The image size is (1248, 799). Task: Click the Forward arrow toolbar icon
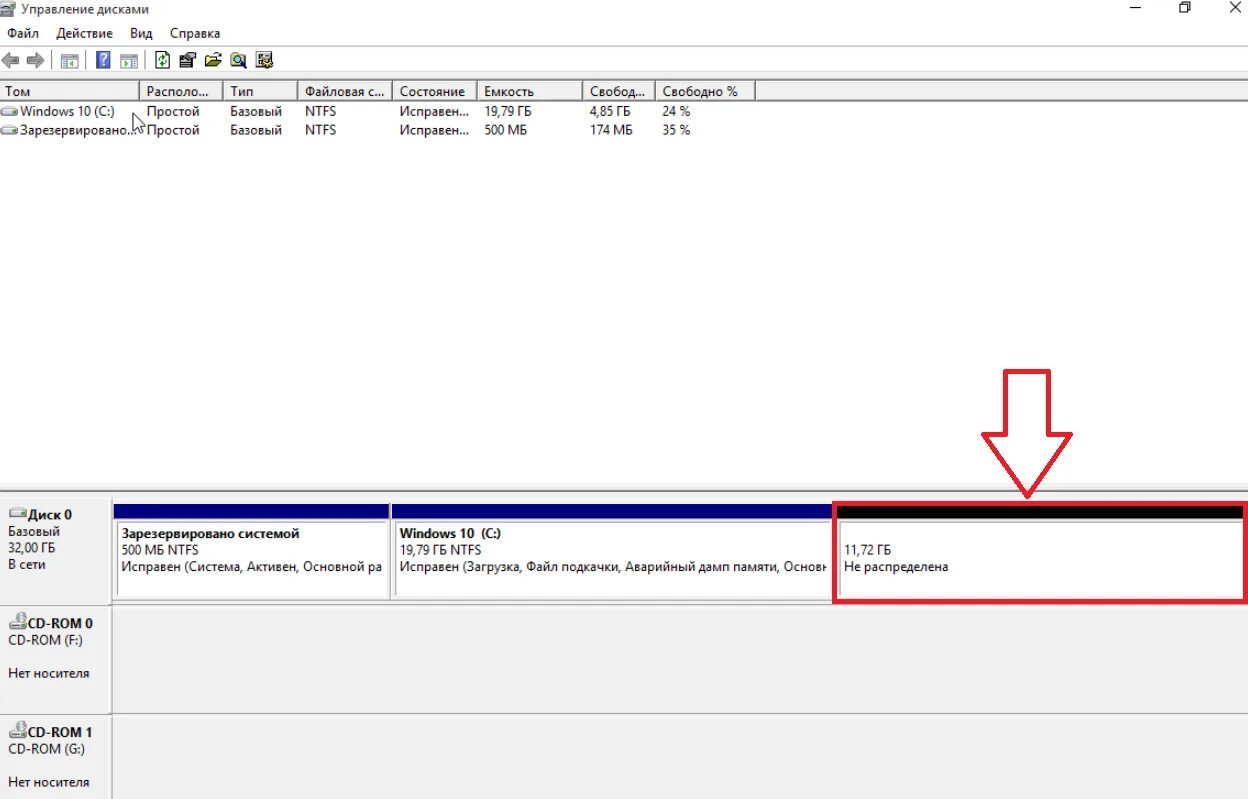coord(35,60)
